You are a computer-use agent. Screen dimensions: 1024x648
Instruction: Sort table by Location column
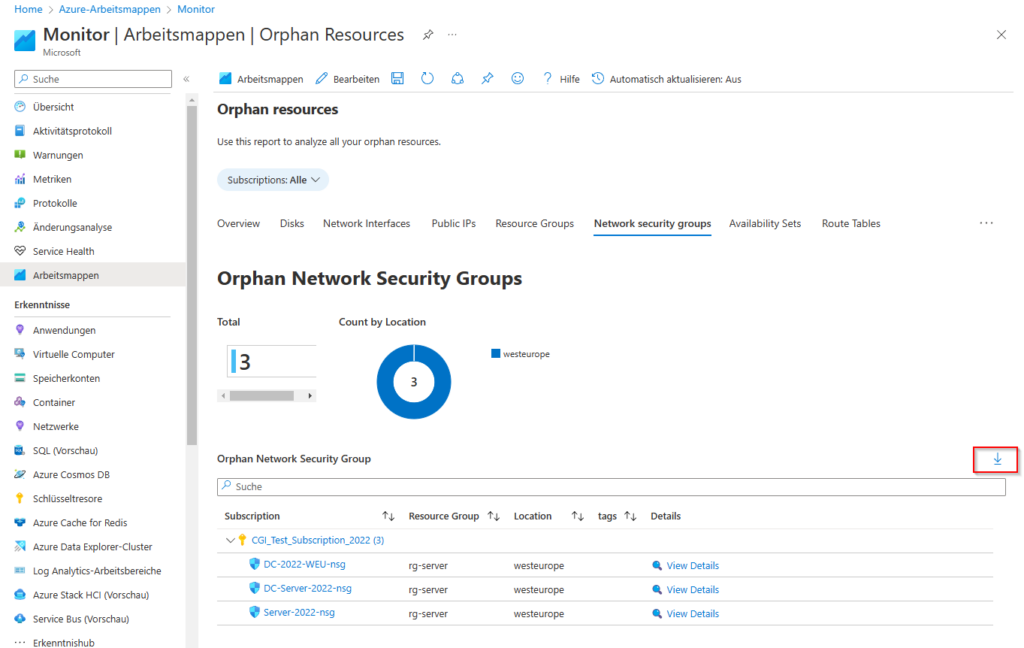577,516
